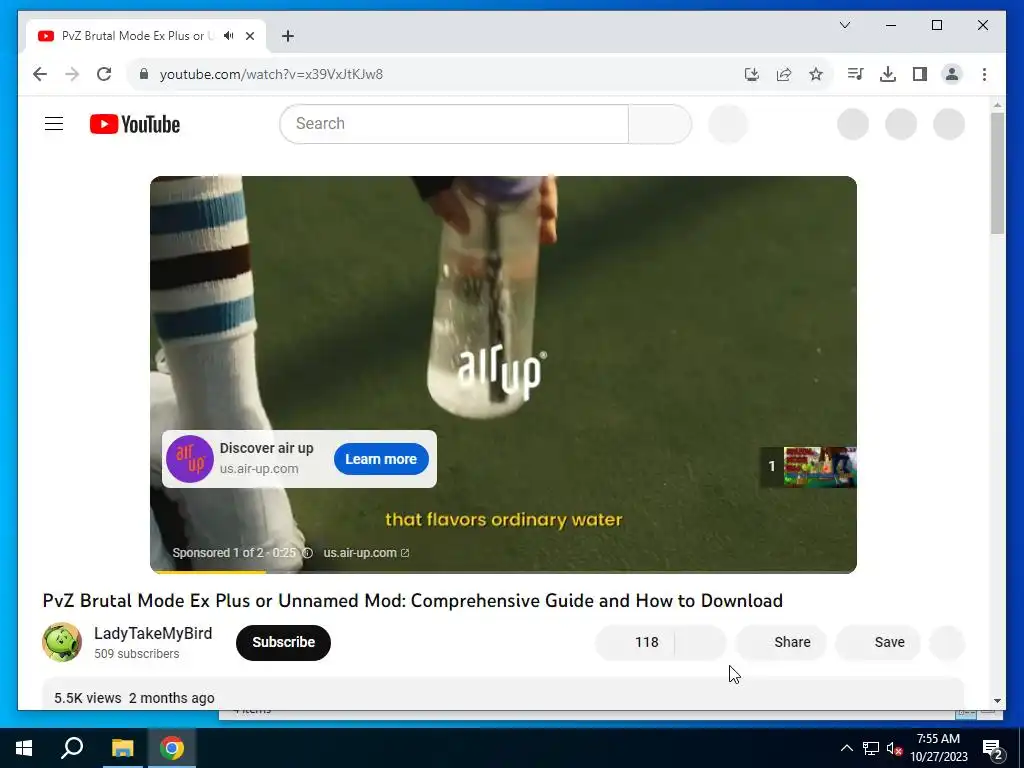Click Chrome icon in taskbar
Viewport: 1024px width, 768px height.
click(x=172, y=748)
